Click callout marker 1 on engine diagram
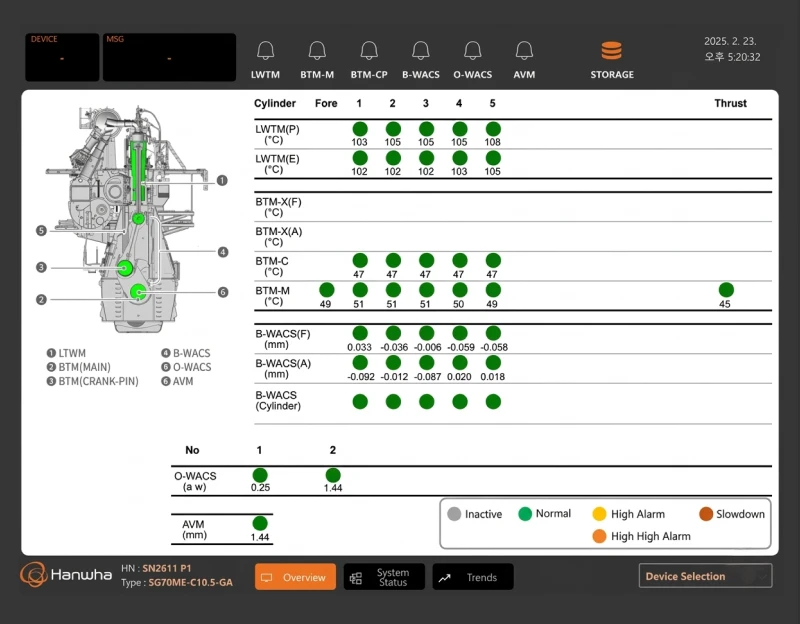 pyautogui.click(x=222, y=181)
